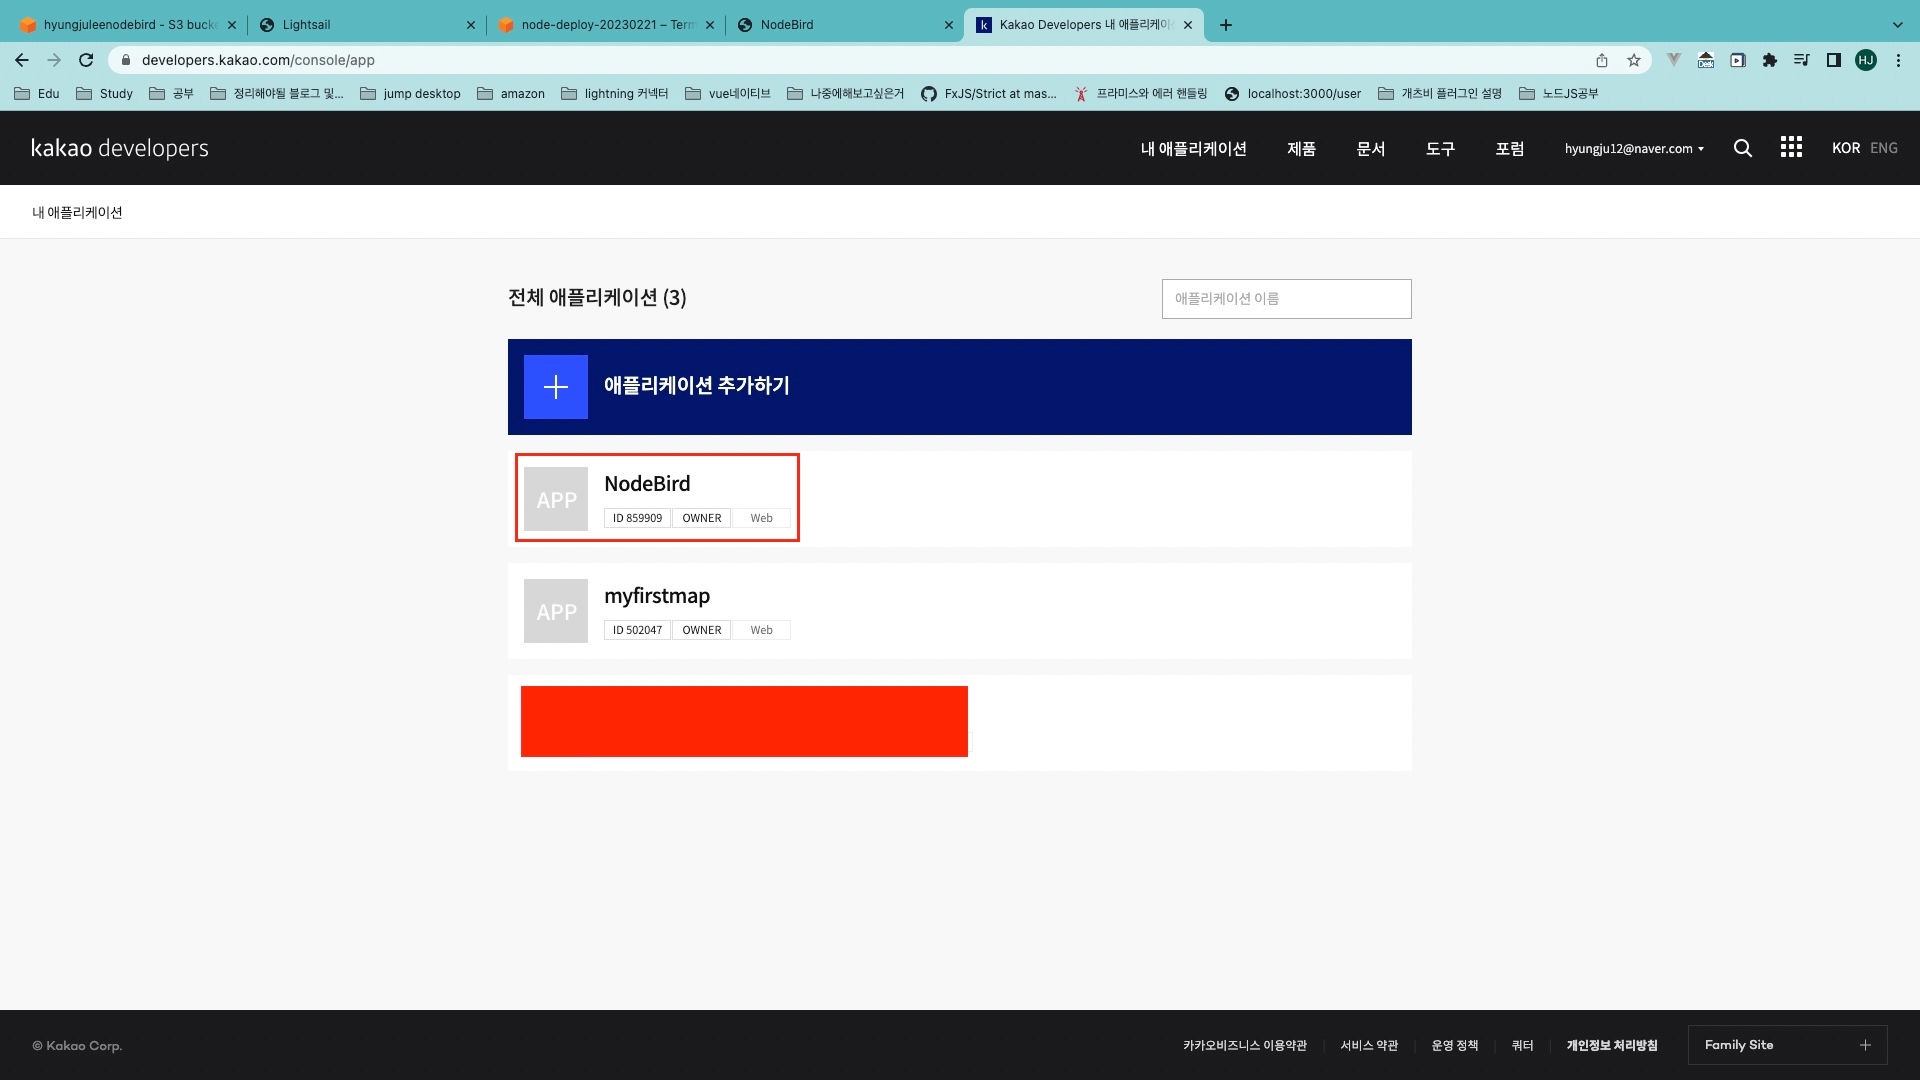
Task: Click the browser back arrow
Action: 22,60
